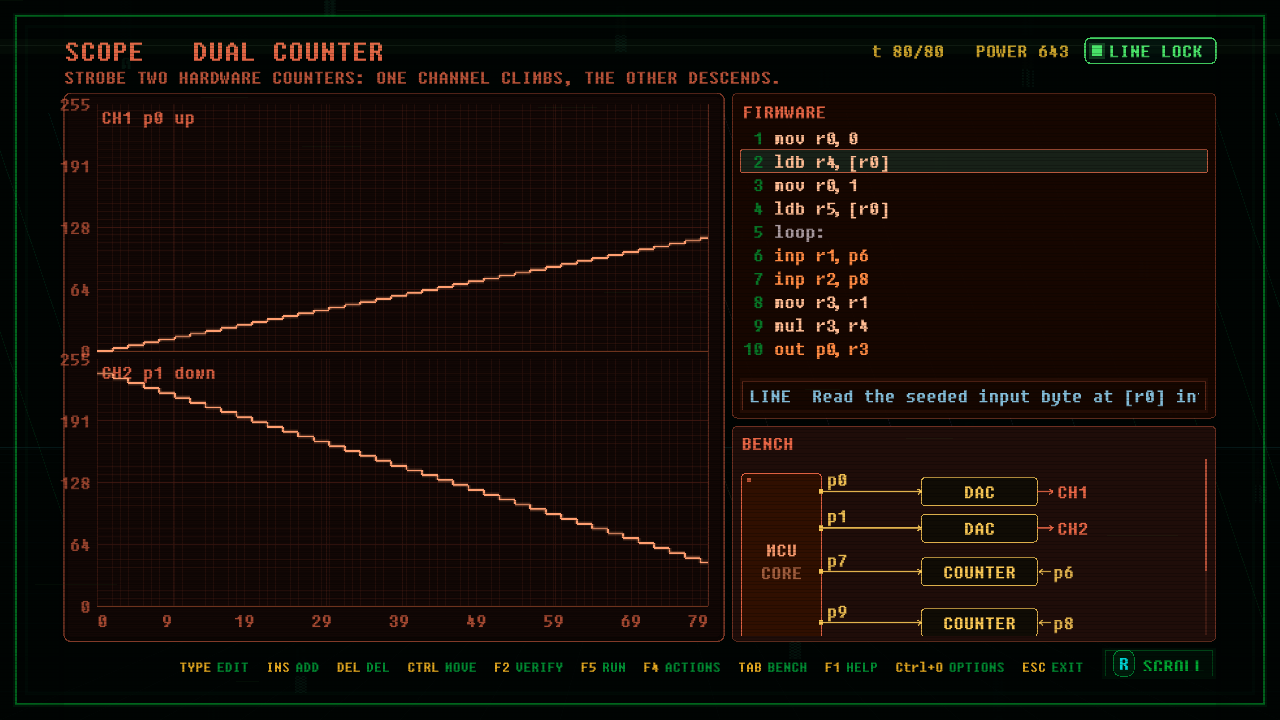Open F1 HELP
The width and height of the screenshot is (1280, 720).
tap(851, 667)
